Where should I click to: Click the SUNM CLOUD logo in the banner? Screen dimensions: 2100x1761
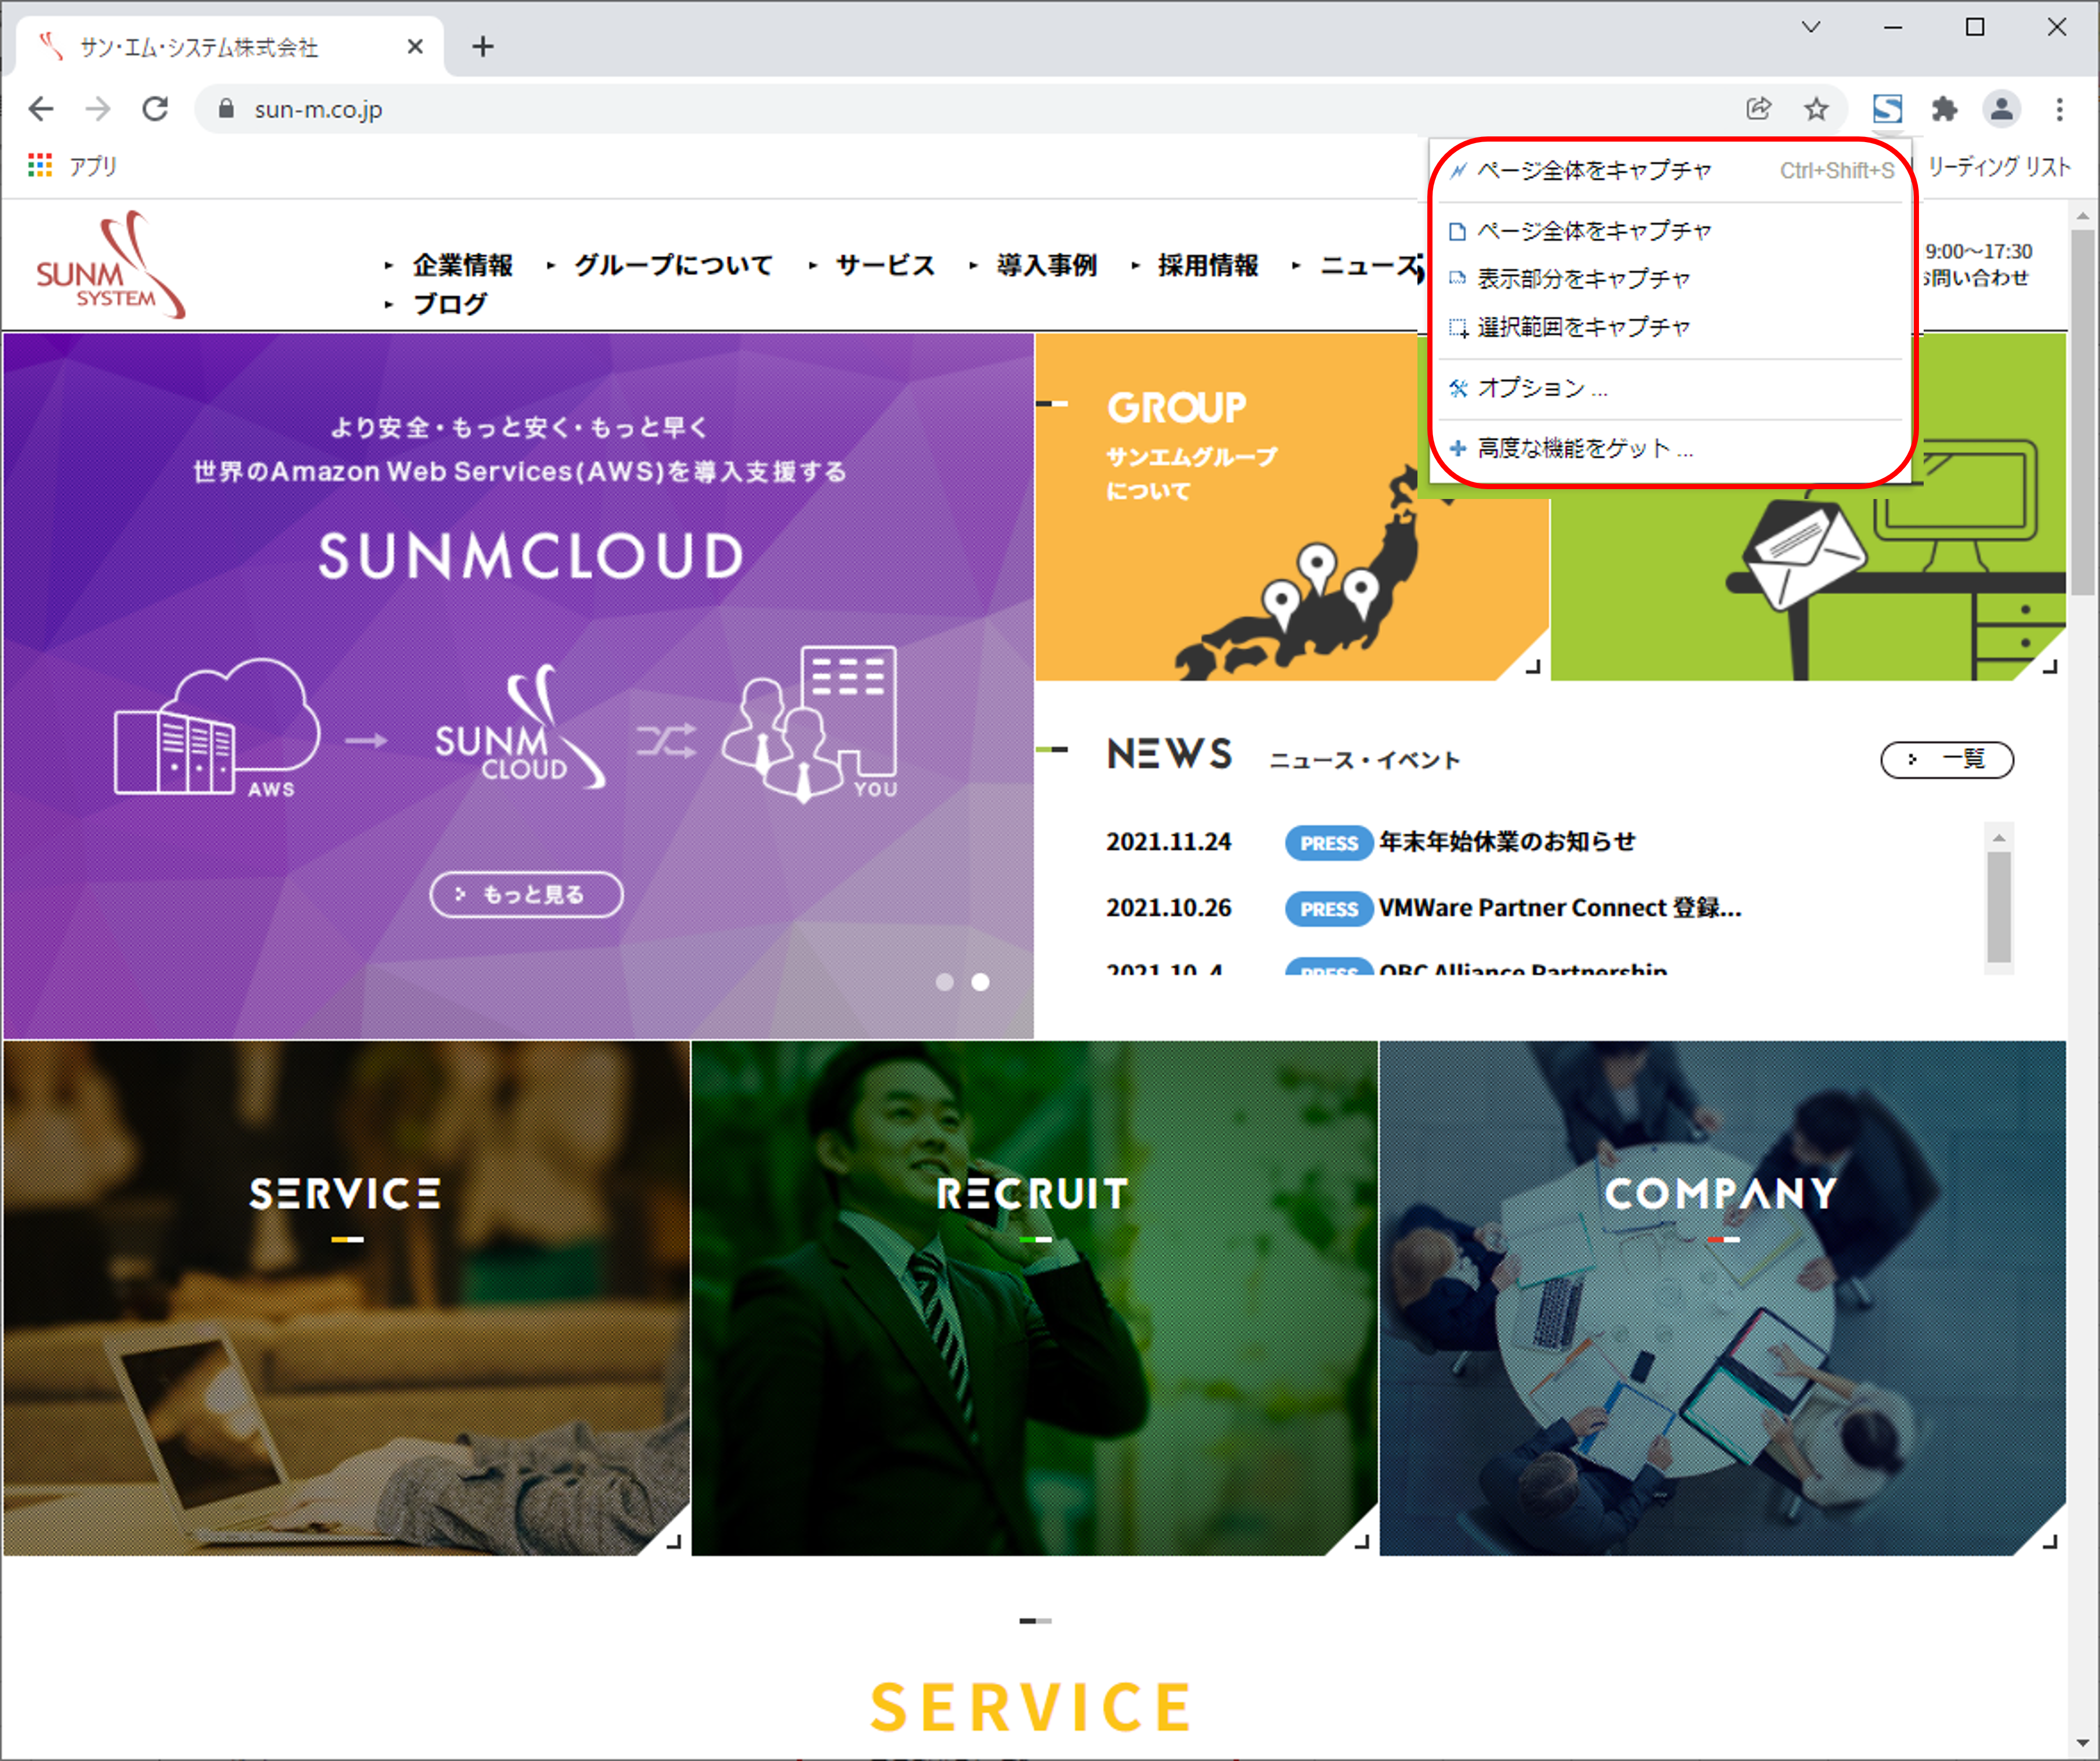(x=521, y=727)
